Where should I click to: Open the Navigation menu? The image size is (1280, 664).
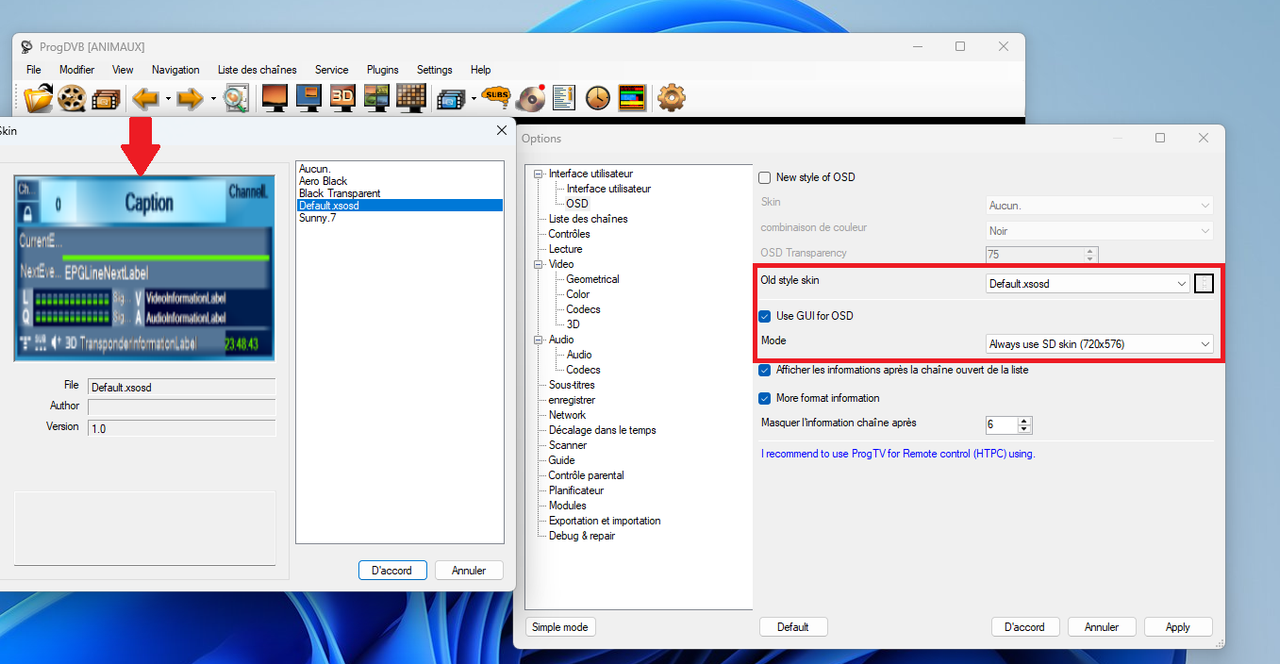click(176, 70)
